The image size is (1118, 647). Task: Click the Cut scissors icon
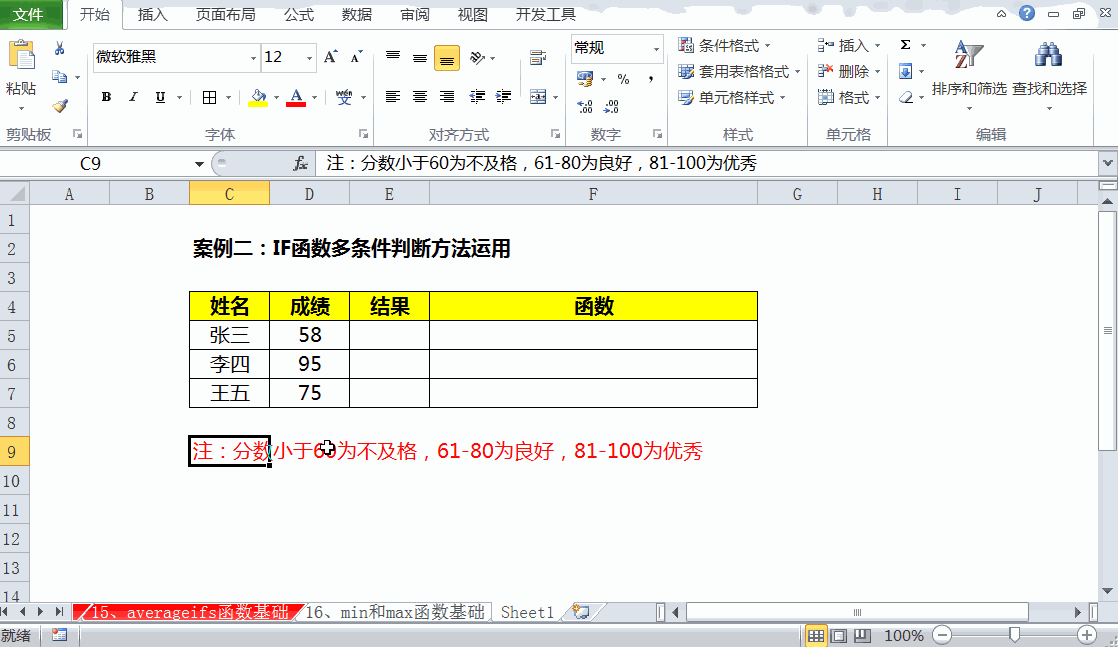59,49
